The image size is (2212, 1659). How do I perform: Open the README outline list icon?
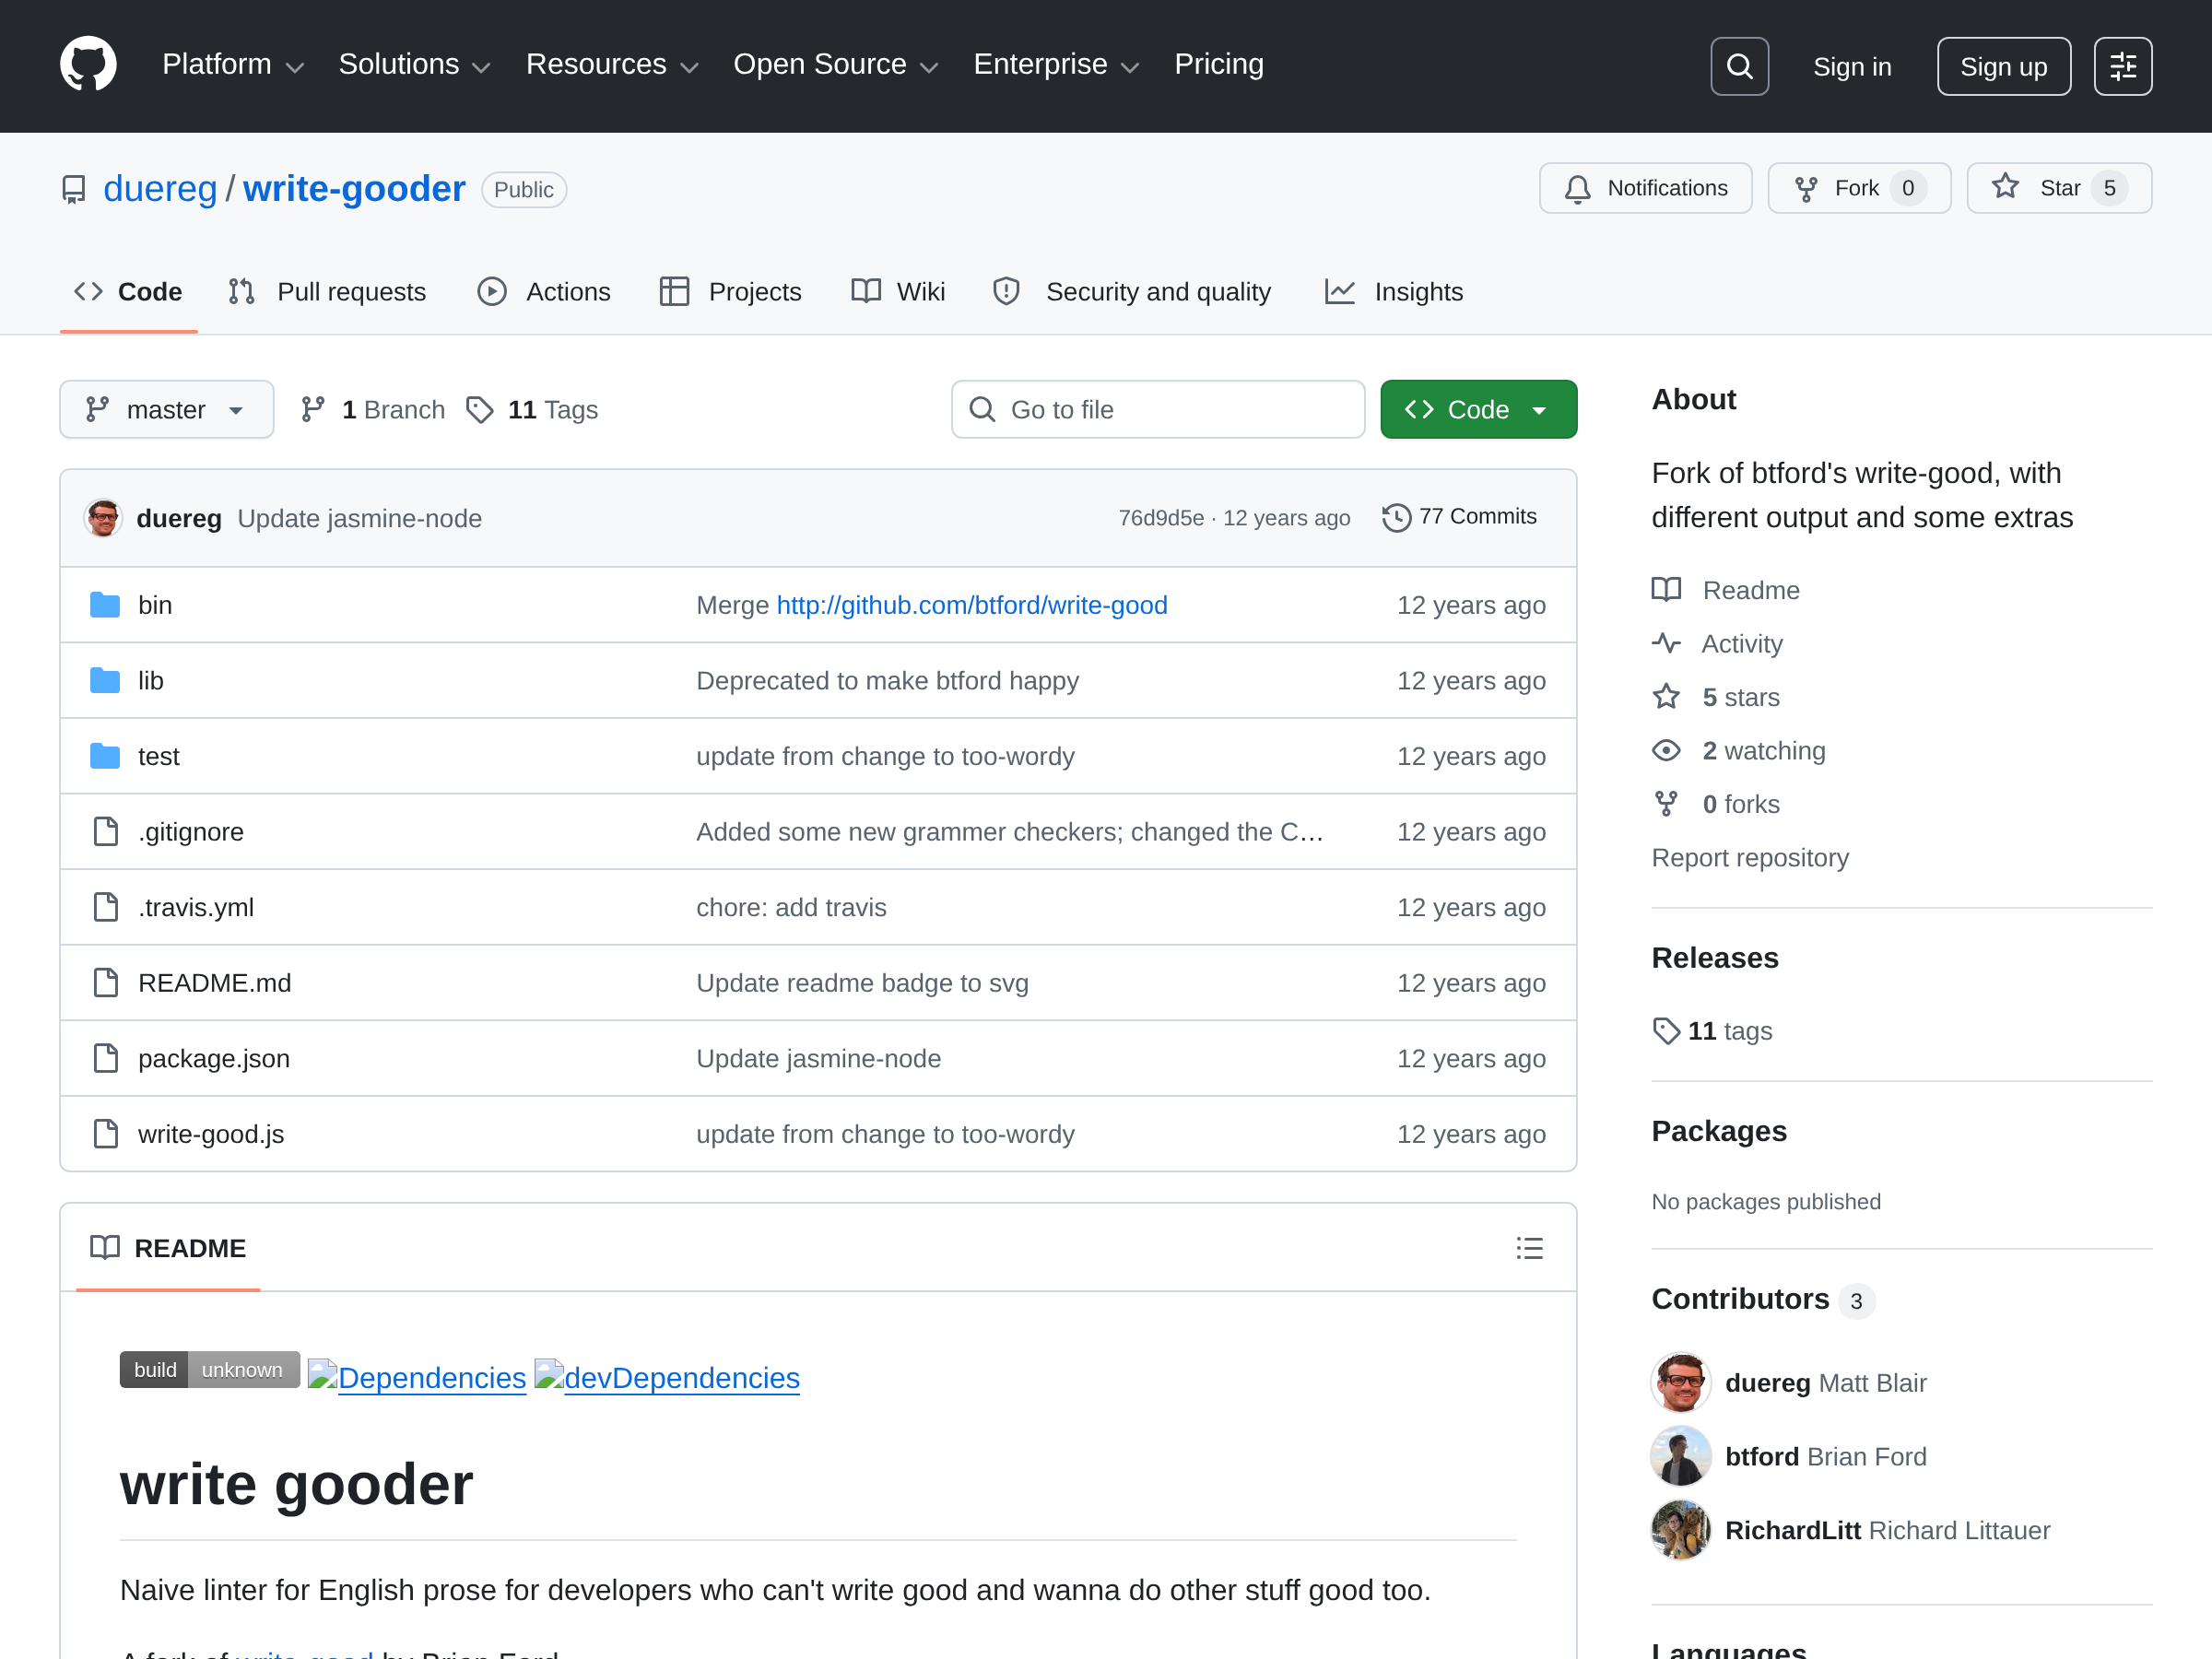point(1528,1248)
